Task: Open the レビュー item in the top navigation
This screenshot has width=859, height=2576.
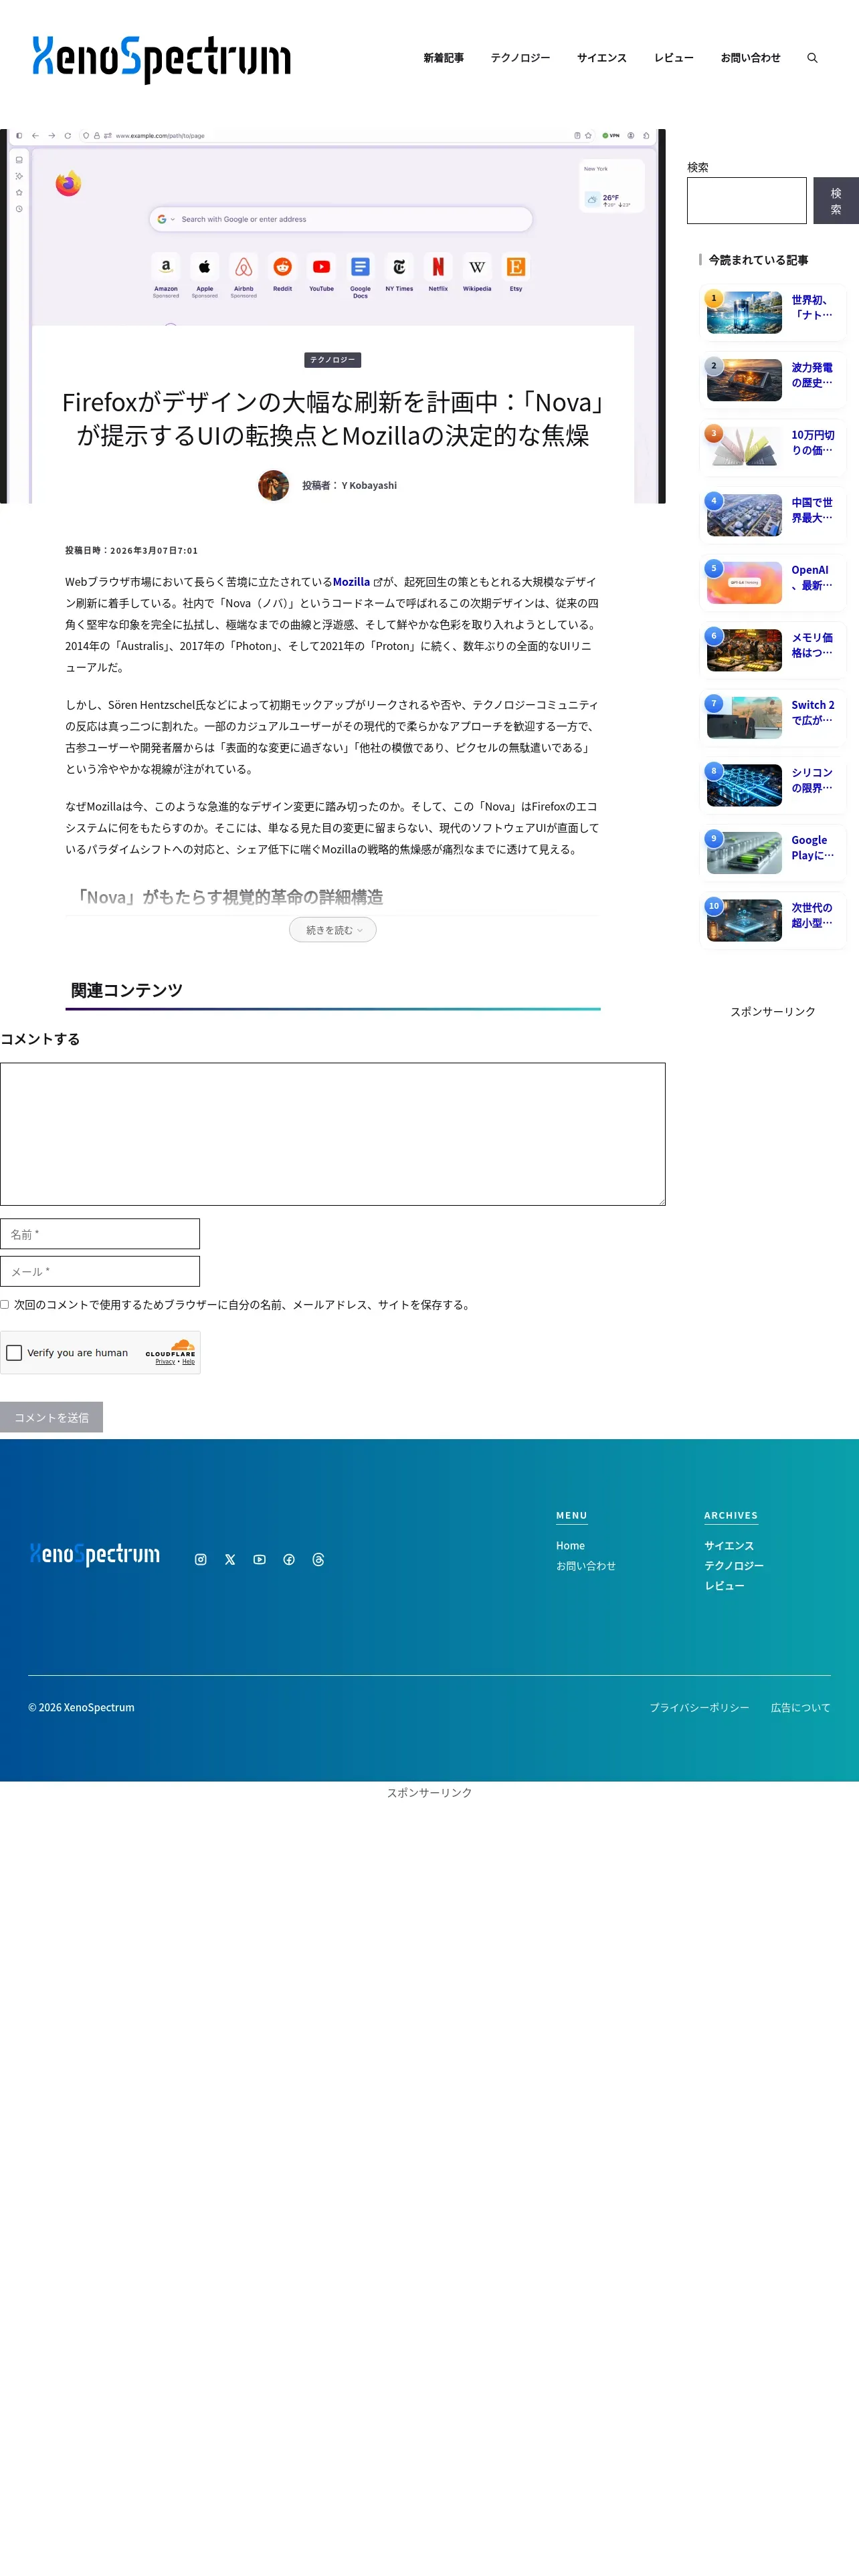Action: 674,58
